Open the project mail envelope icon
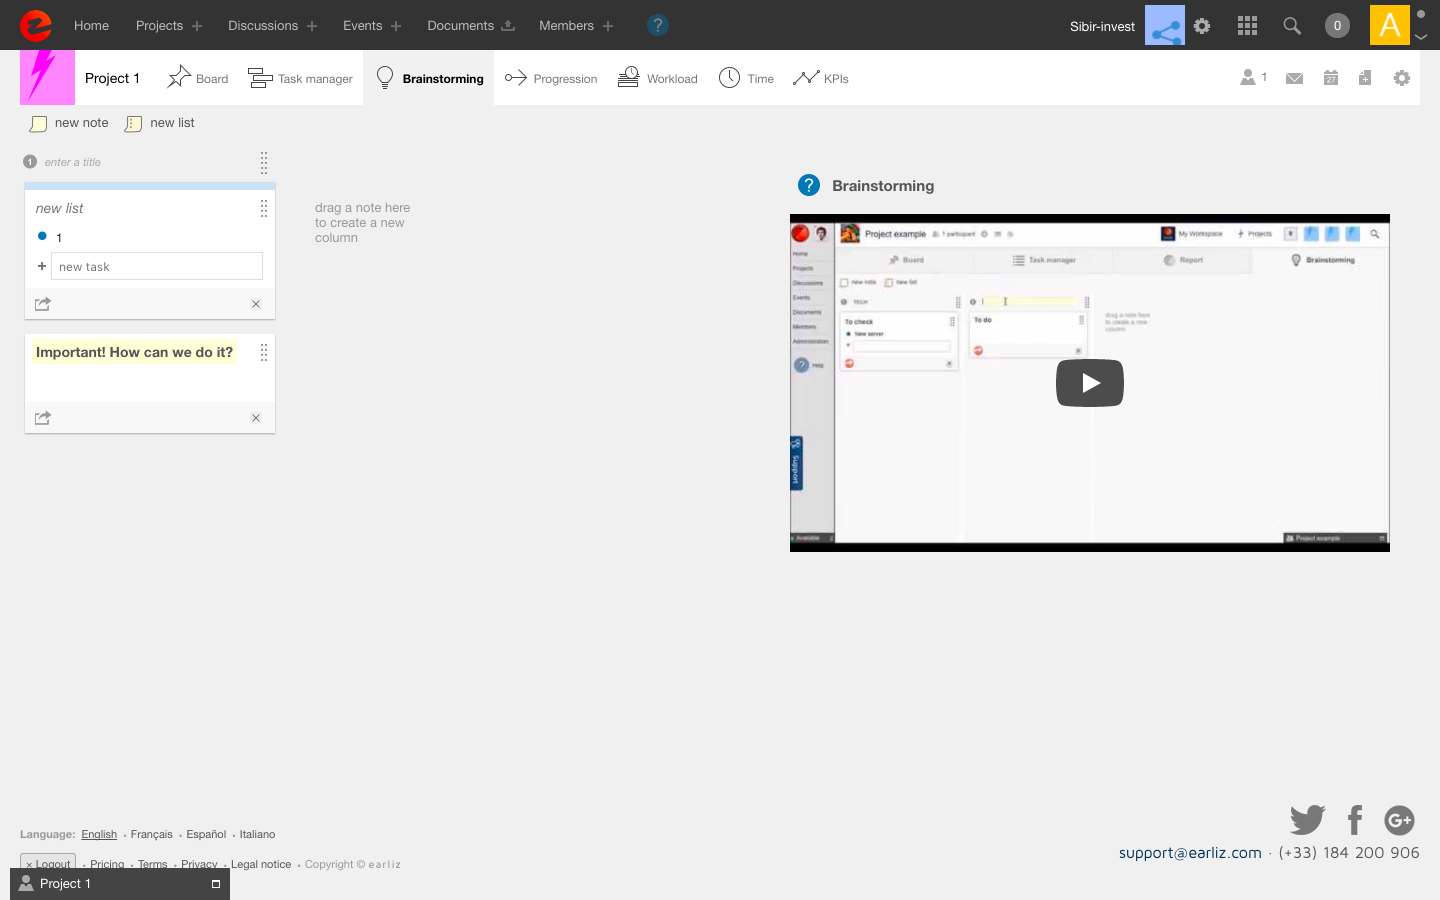The width and height of the screenshot is (1440, 900). (1294, 78)
